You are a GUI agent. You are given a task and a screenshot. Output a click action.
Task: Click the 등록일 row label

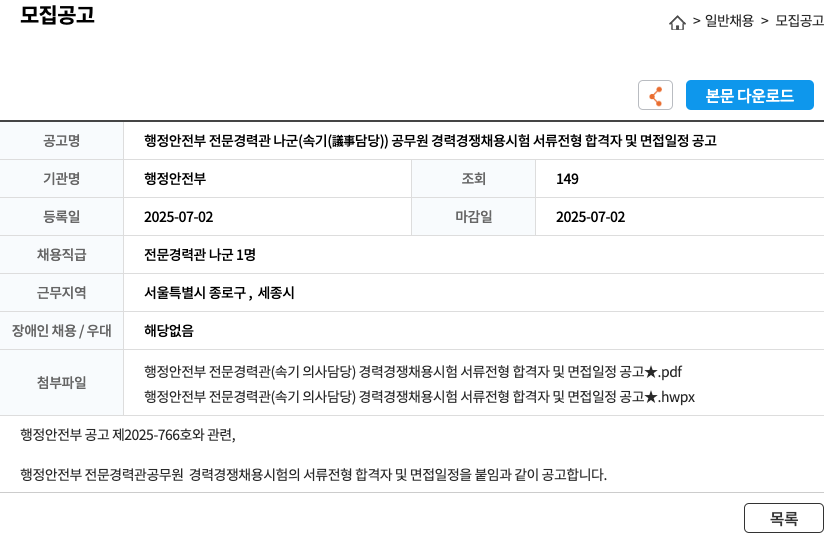[61, 217]
